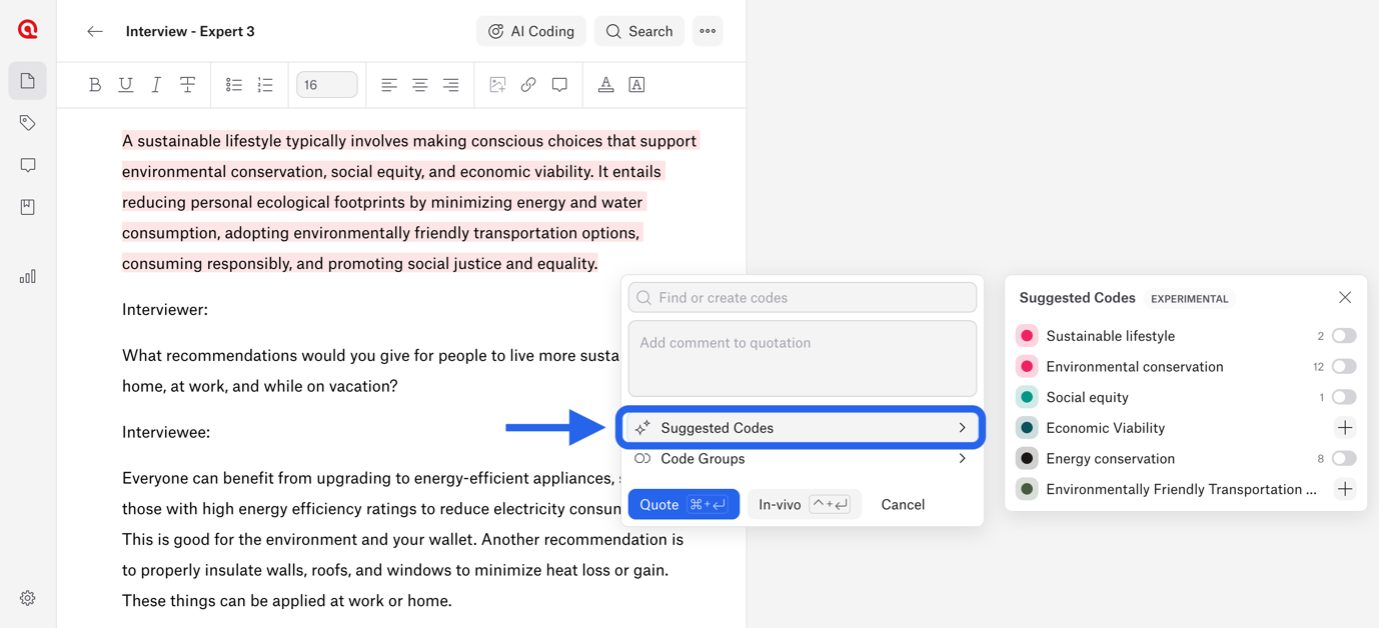Turn on the Energy conservation code
The width and height of the screenshot is (1384, 632).
1343,459
